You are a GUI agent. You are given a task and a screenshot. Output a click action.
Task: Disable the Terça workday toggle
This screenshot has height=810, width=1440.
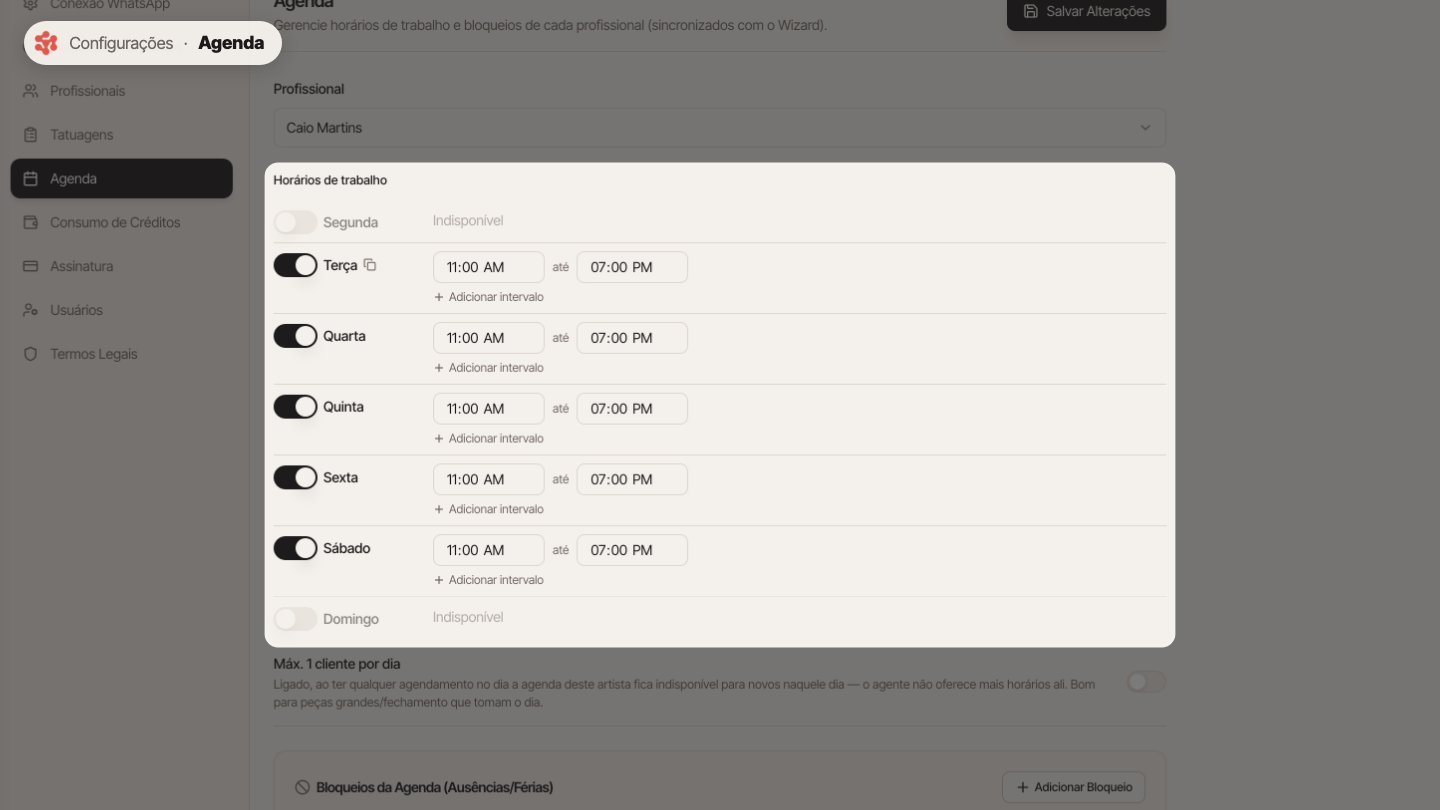pyautogui.click(x=295, y=265)
